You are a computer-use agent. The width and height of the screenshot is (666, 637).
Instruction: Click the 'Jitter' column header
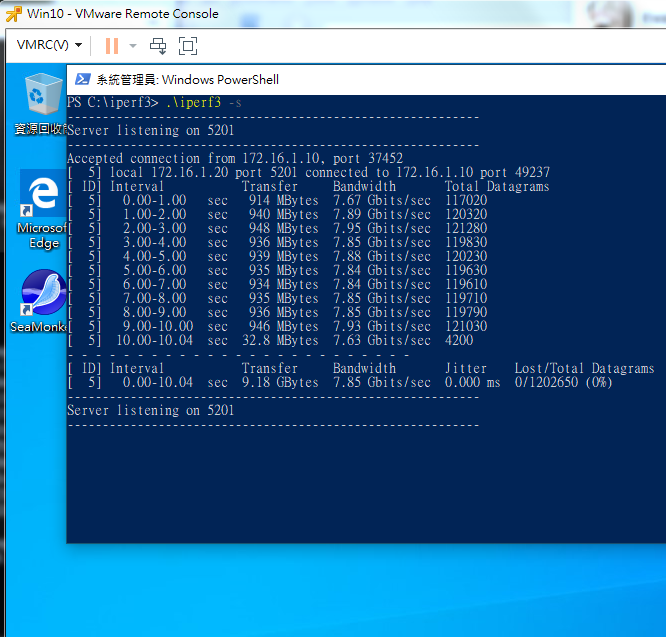pos(466,369)
